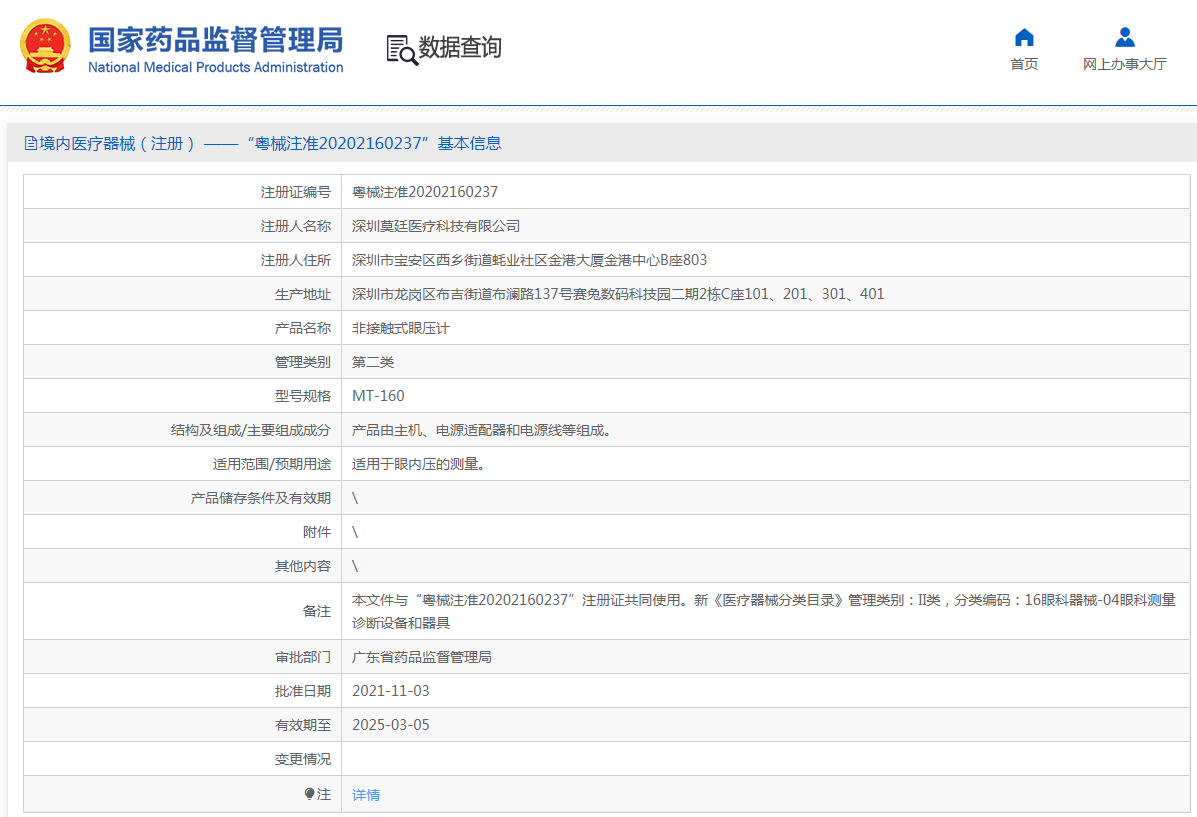Go to 首页 home link
1197x817 pixels.
coord(1024,64)
